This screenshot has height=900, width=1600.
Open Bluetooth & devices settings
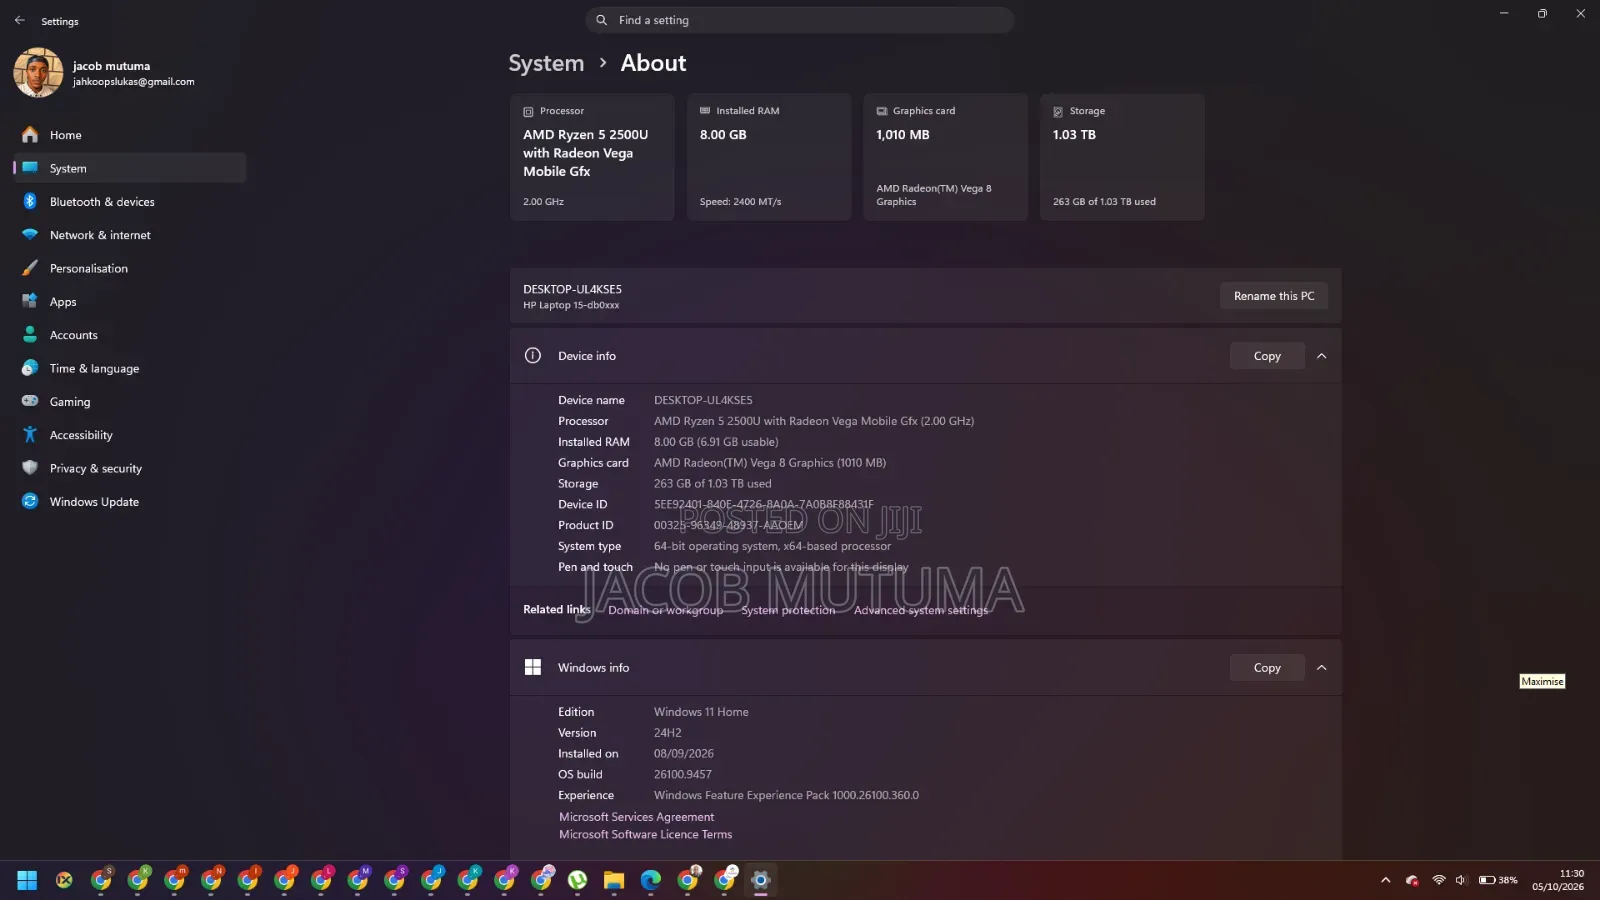pyautogui.click(x=130, y=202)
